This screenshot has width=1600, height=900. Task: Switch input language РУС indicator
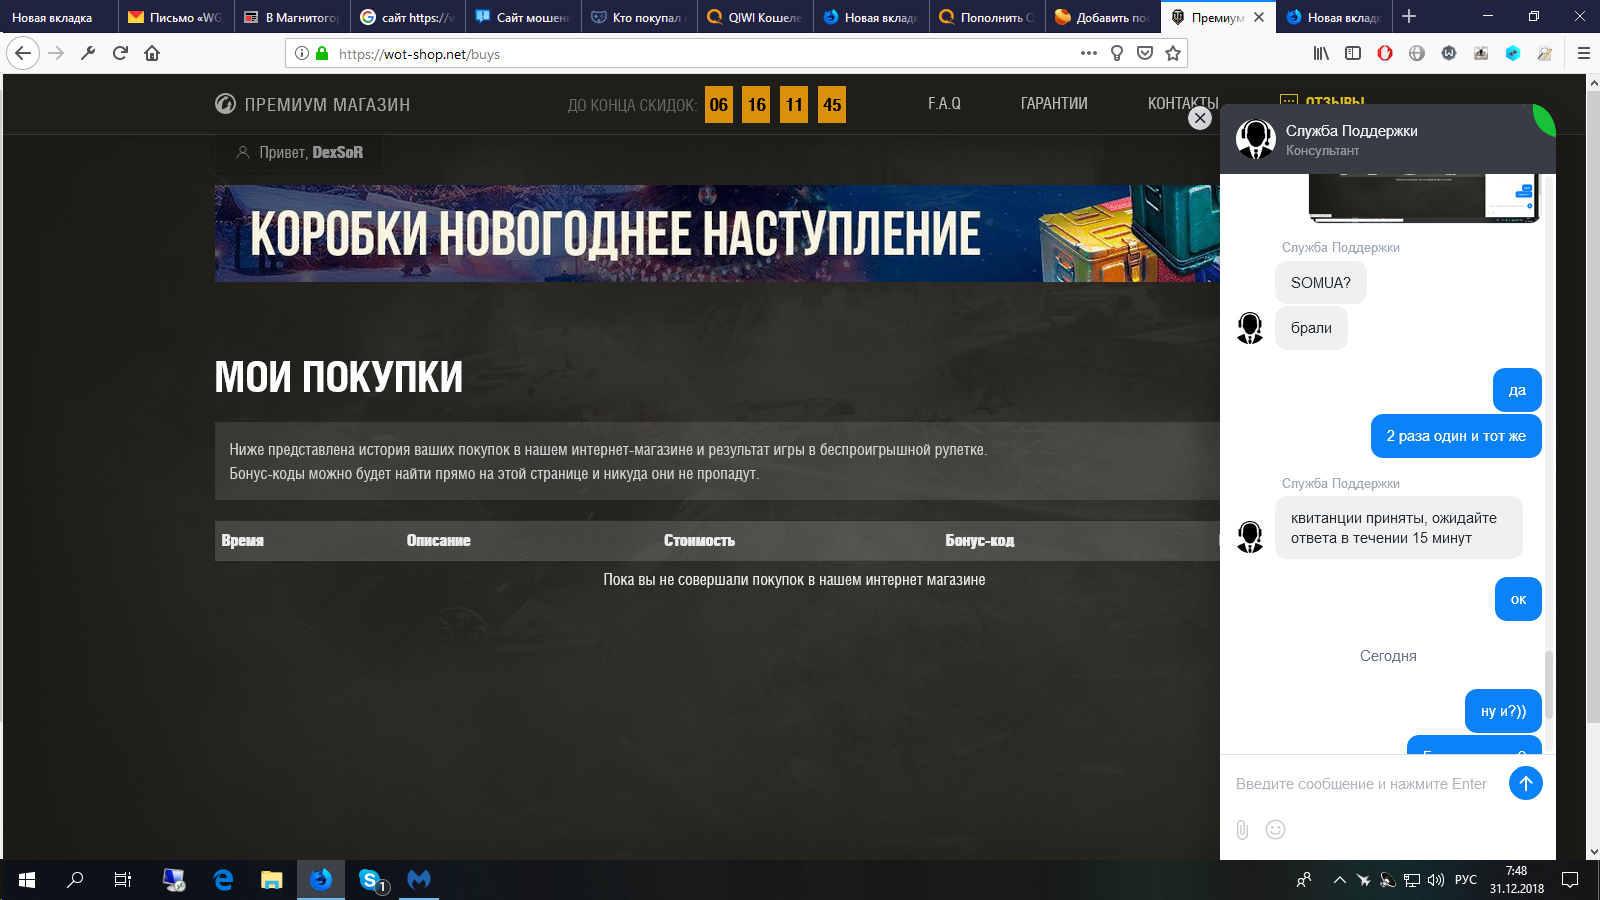[x=1466, y=880]
